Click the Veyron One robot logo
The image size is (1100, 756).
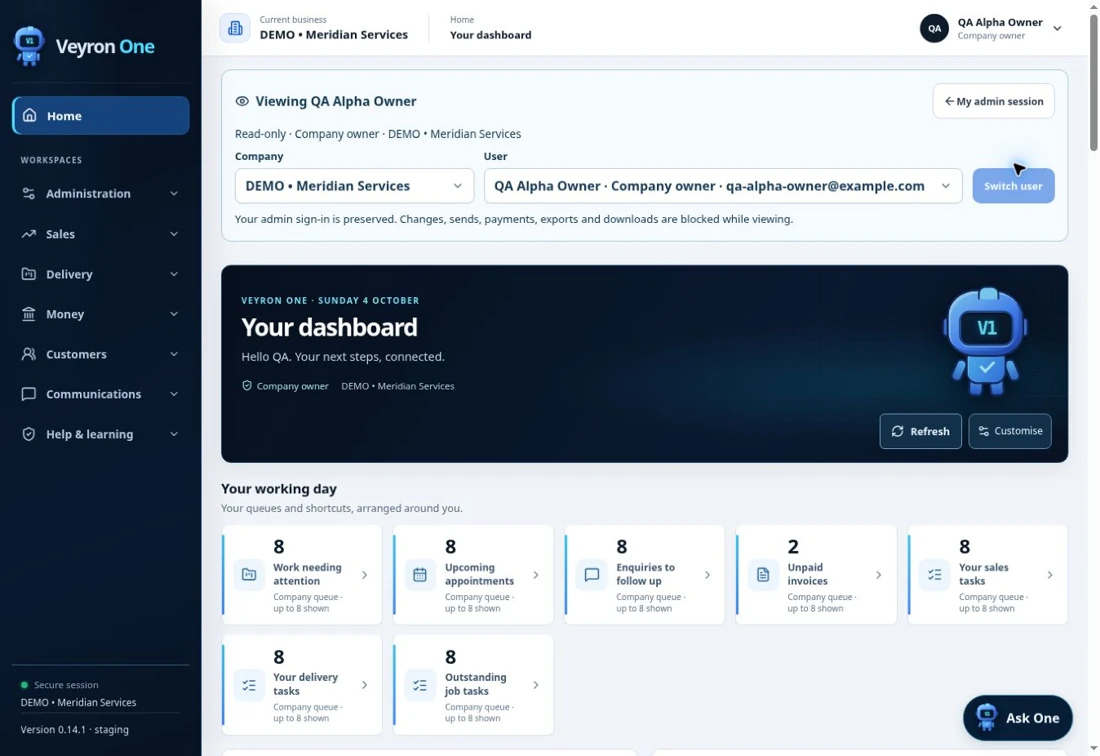pos(29,46)
